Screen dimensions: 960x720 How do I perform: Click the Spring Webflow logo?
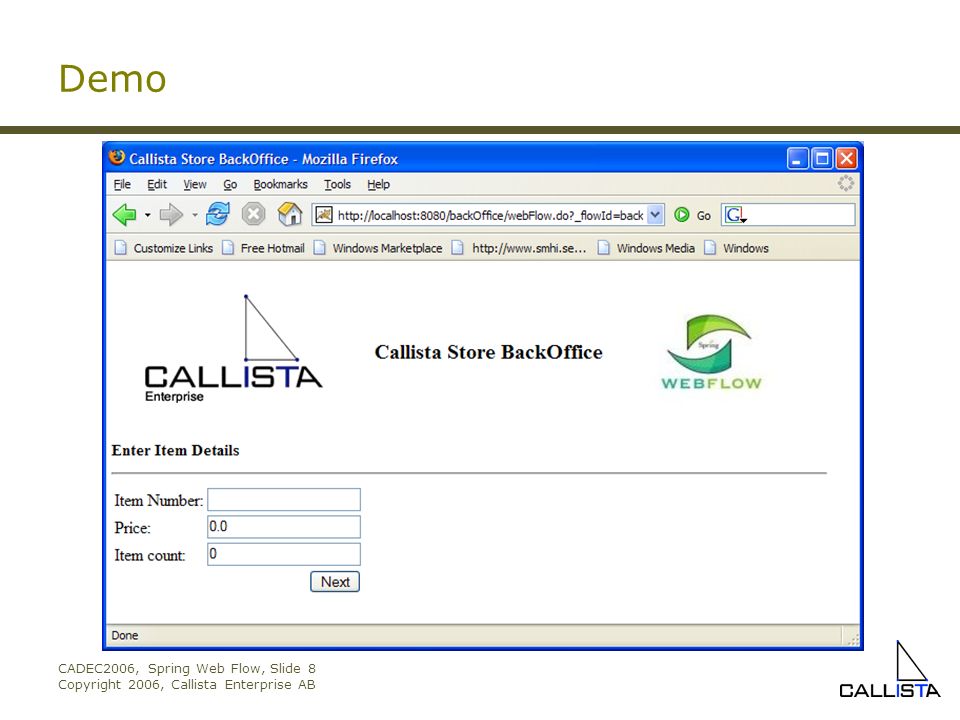[x=711, y=353]
